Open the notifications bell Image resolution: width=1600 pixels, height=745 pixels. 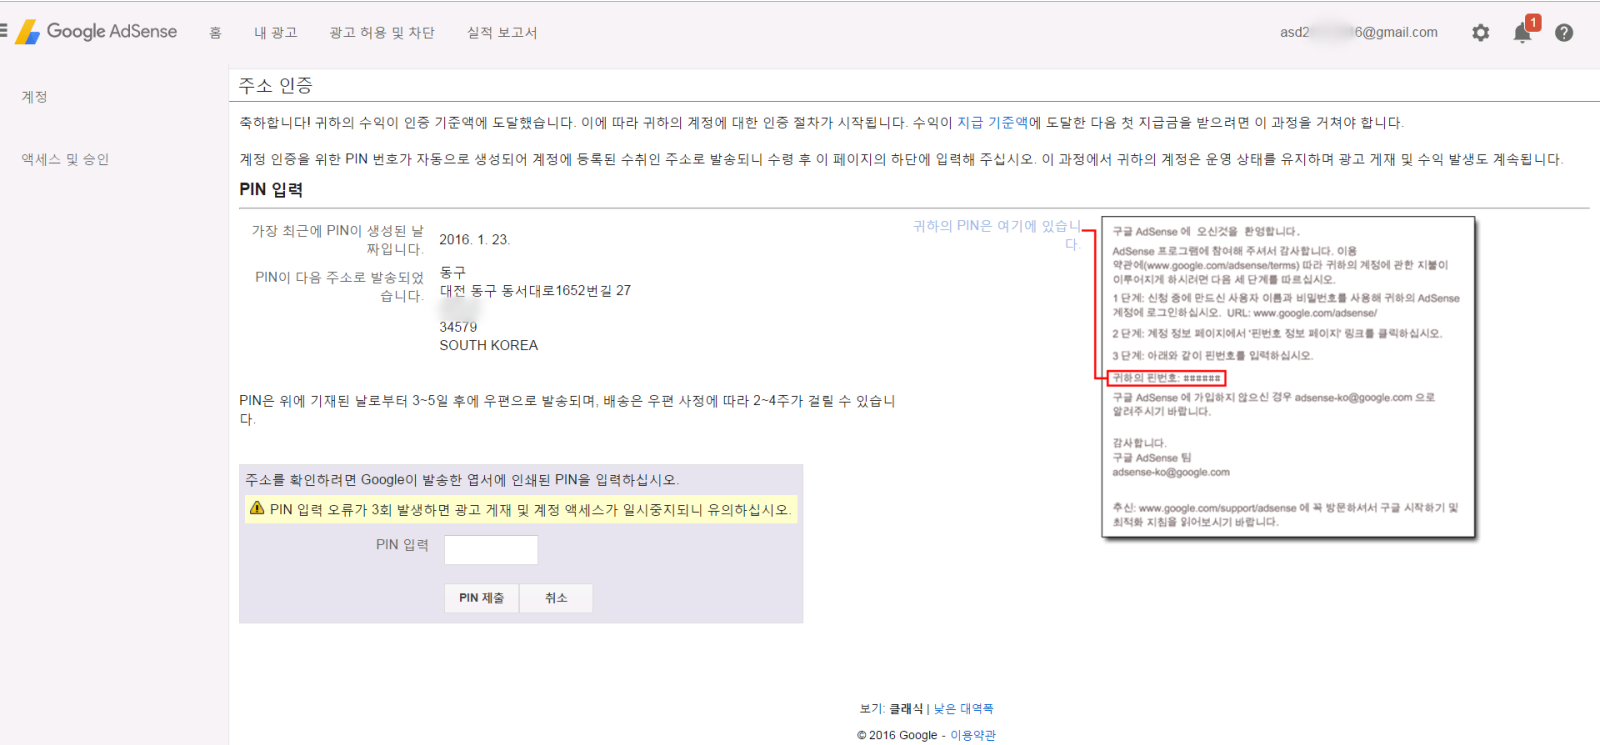point(1522,33)
